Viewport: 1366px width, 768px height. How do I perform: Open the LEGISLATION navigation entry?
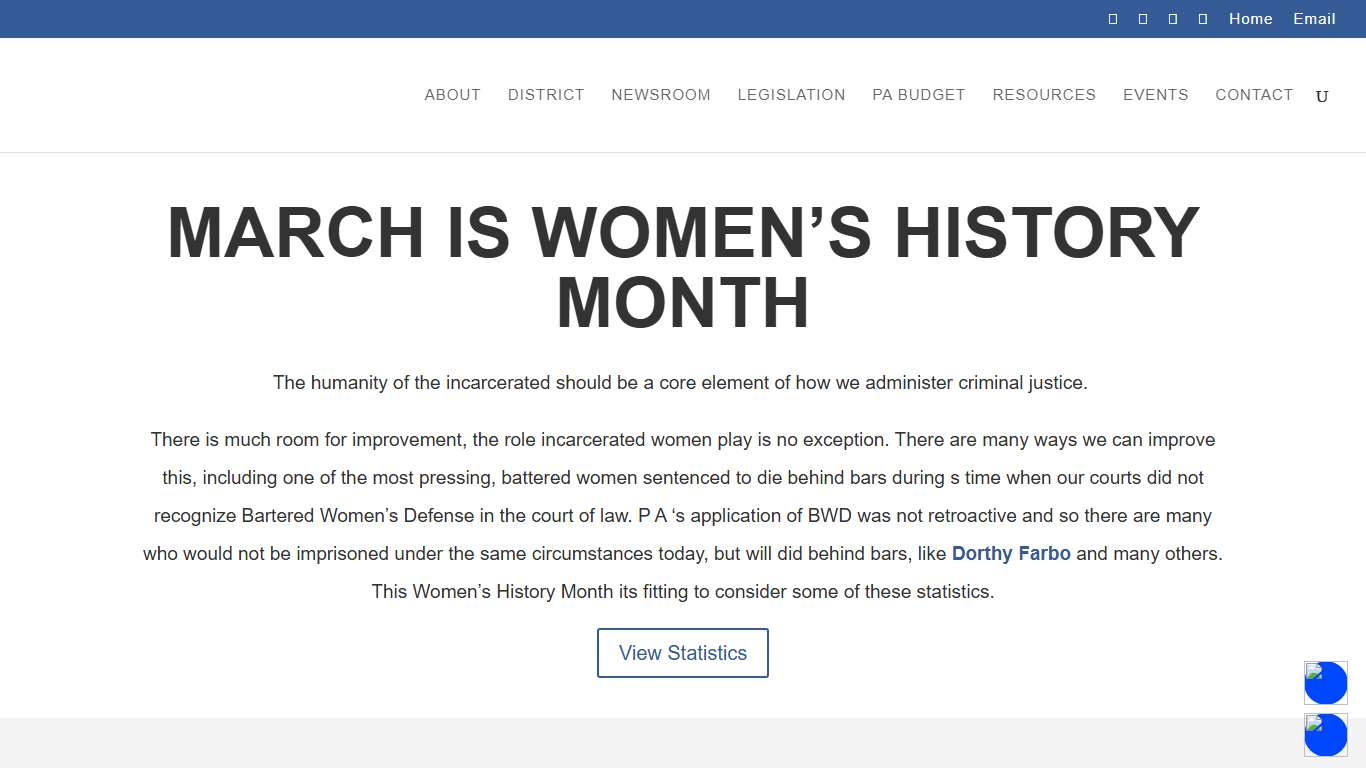pyautogui.click(x=791, y=95)
